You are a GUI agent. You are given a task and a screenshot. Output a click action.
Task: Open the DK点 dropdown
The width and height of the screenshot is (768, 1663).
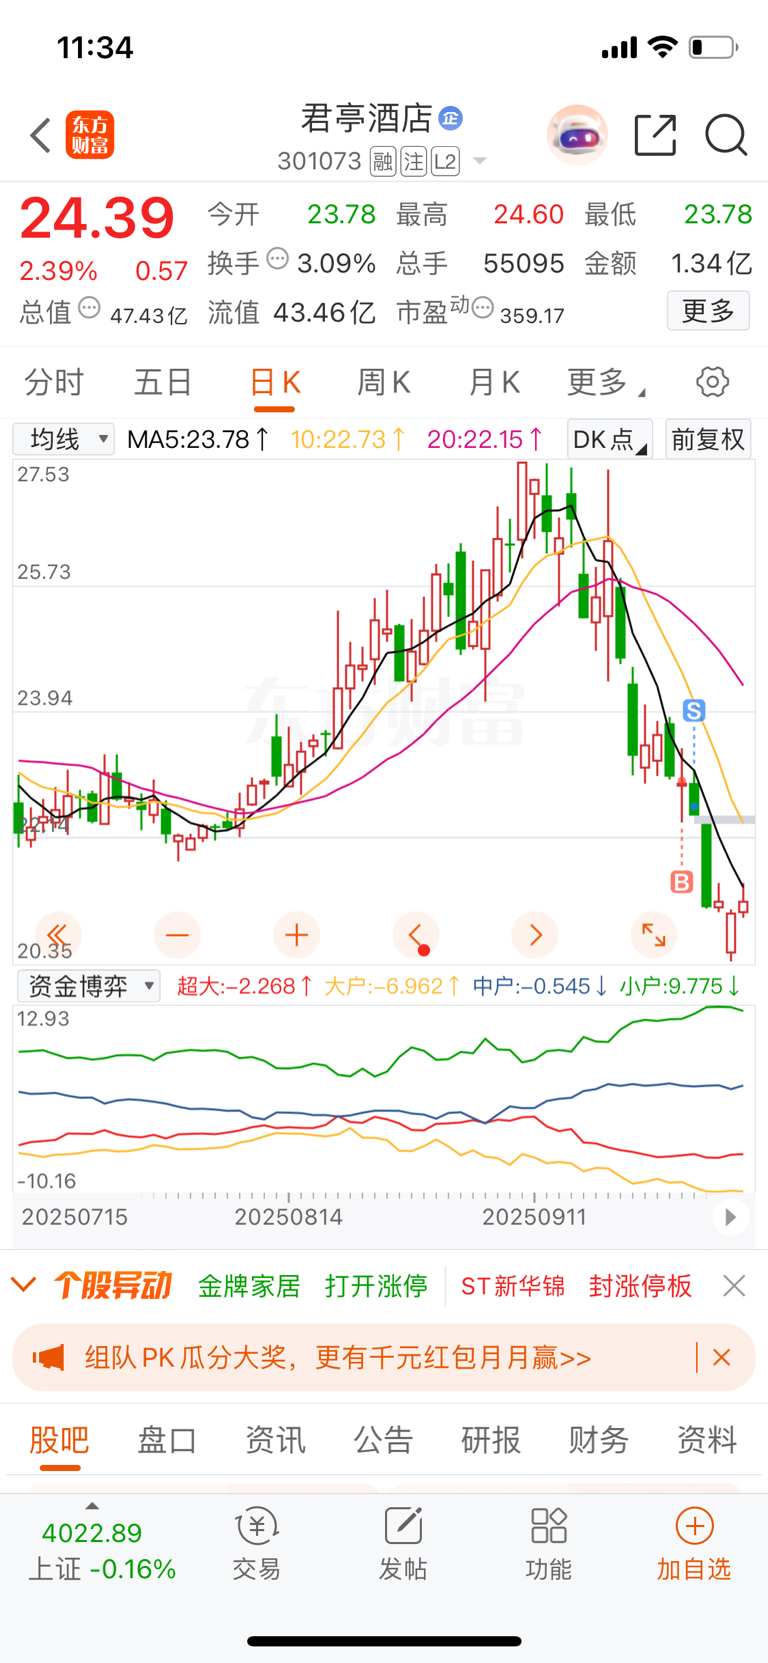coord(610,439)
